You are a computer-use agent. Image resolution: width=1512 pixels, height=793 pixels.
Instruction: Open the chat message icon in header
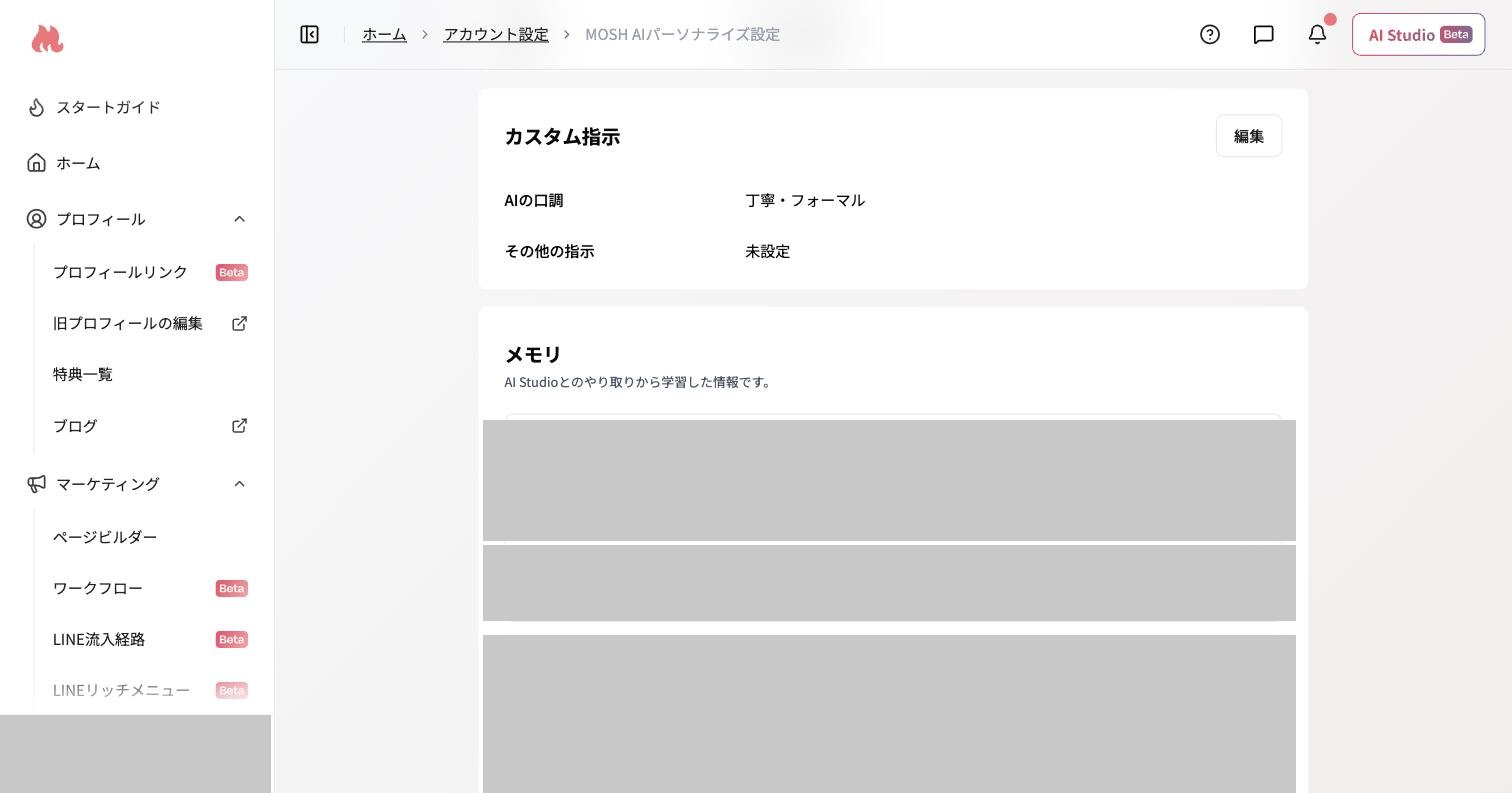(x=1264, y=35)
